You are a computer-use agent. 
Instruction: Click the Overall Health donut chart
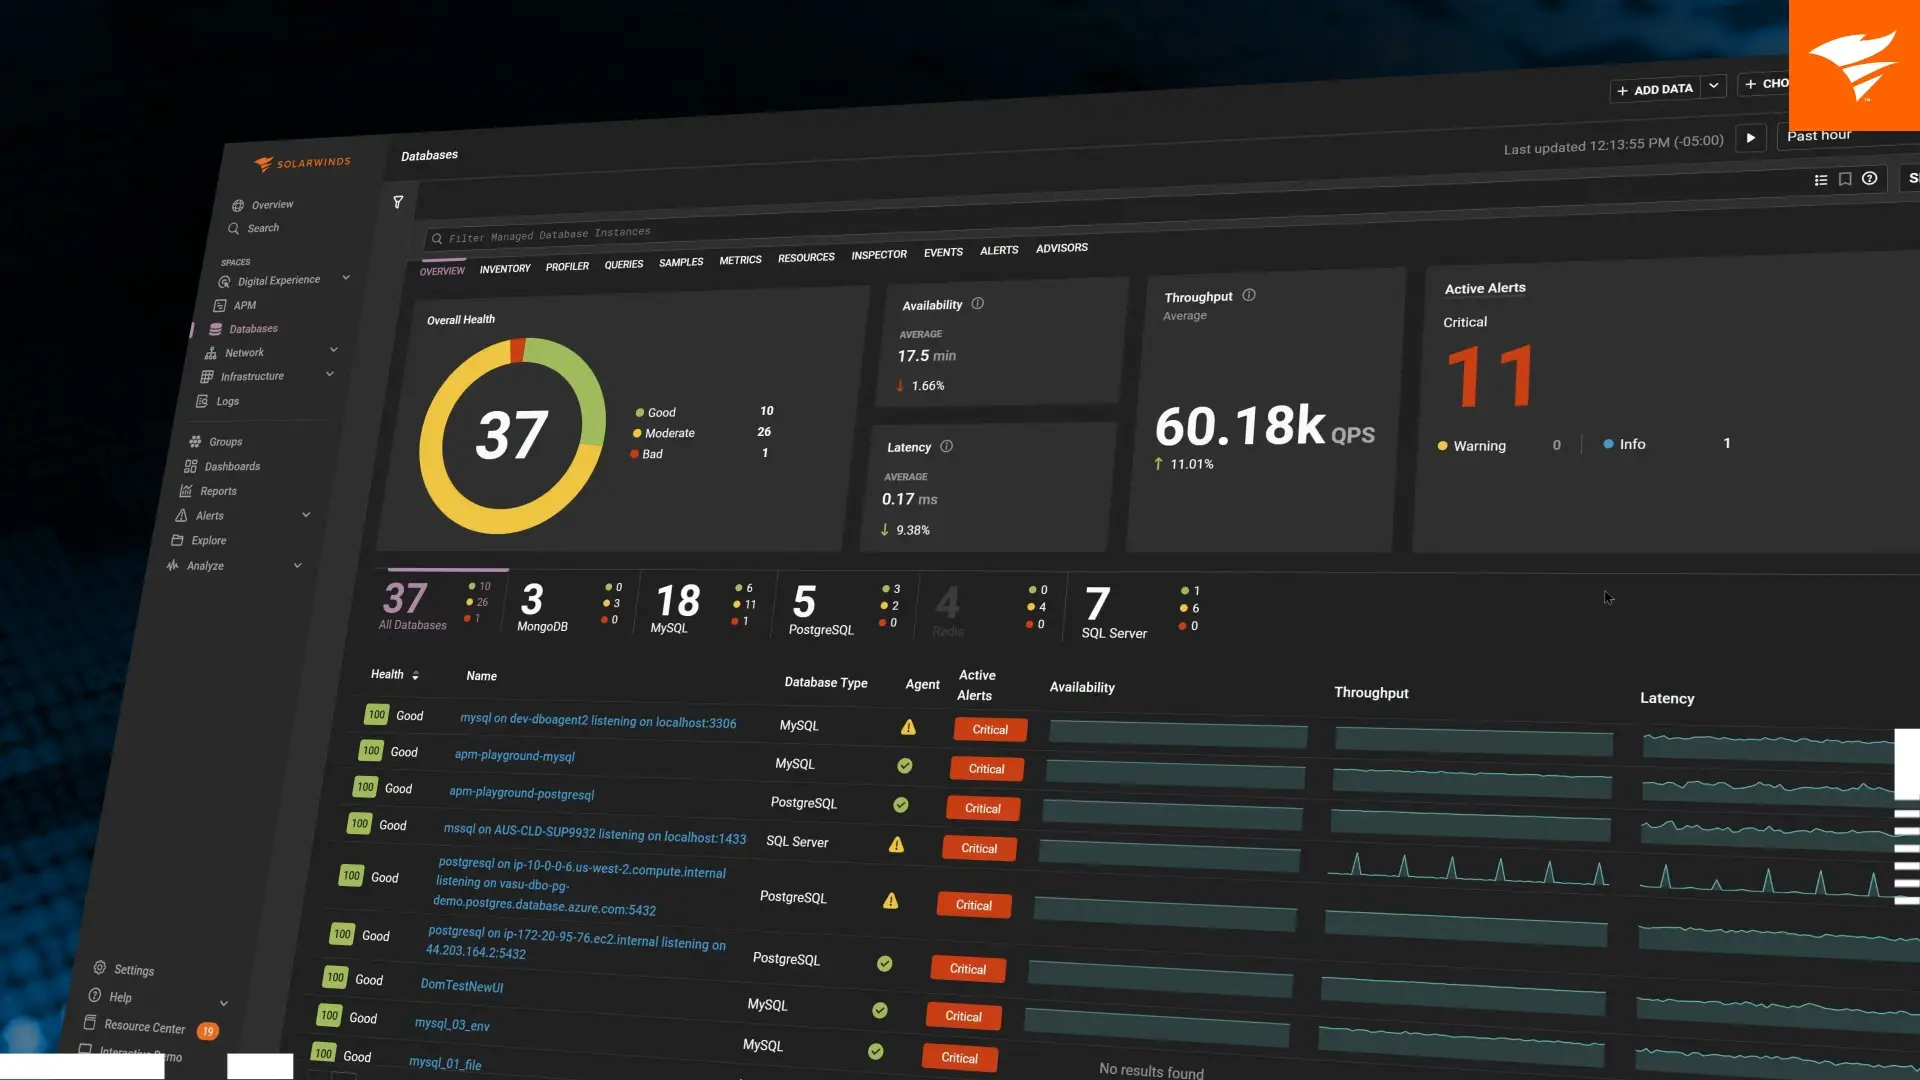pos(512,436)
